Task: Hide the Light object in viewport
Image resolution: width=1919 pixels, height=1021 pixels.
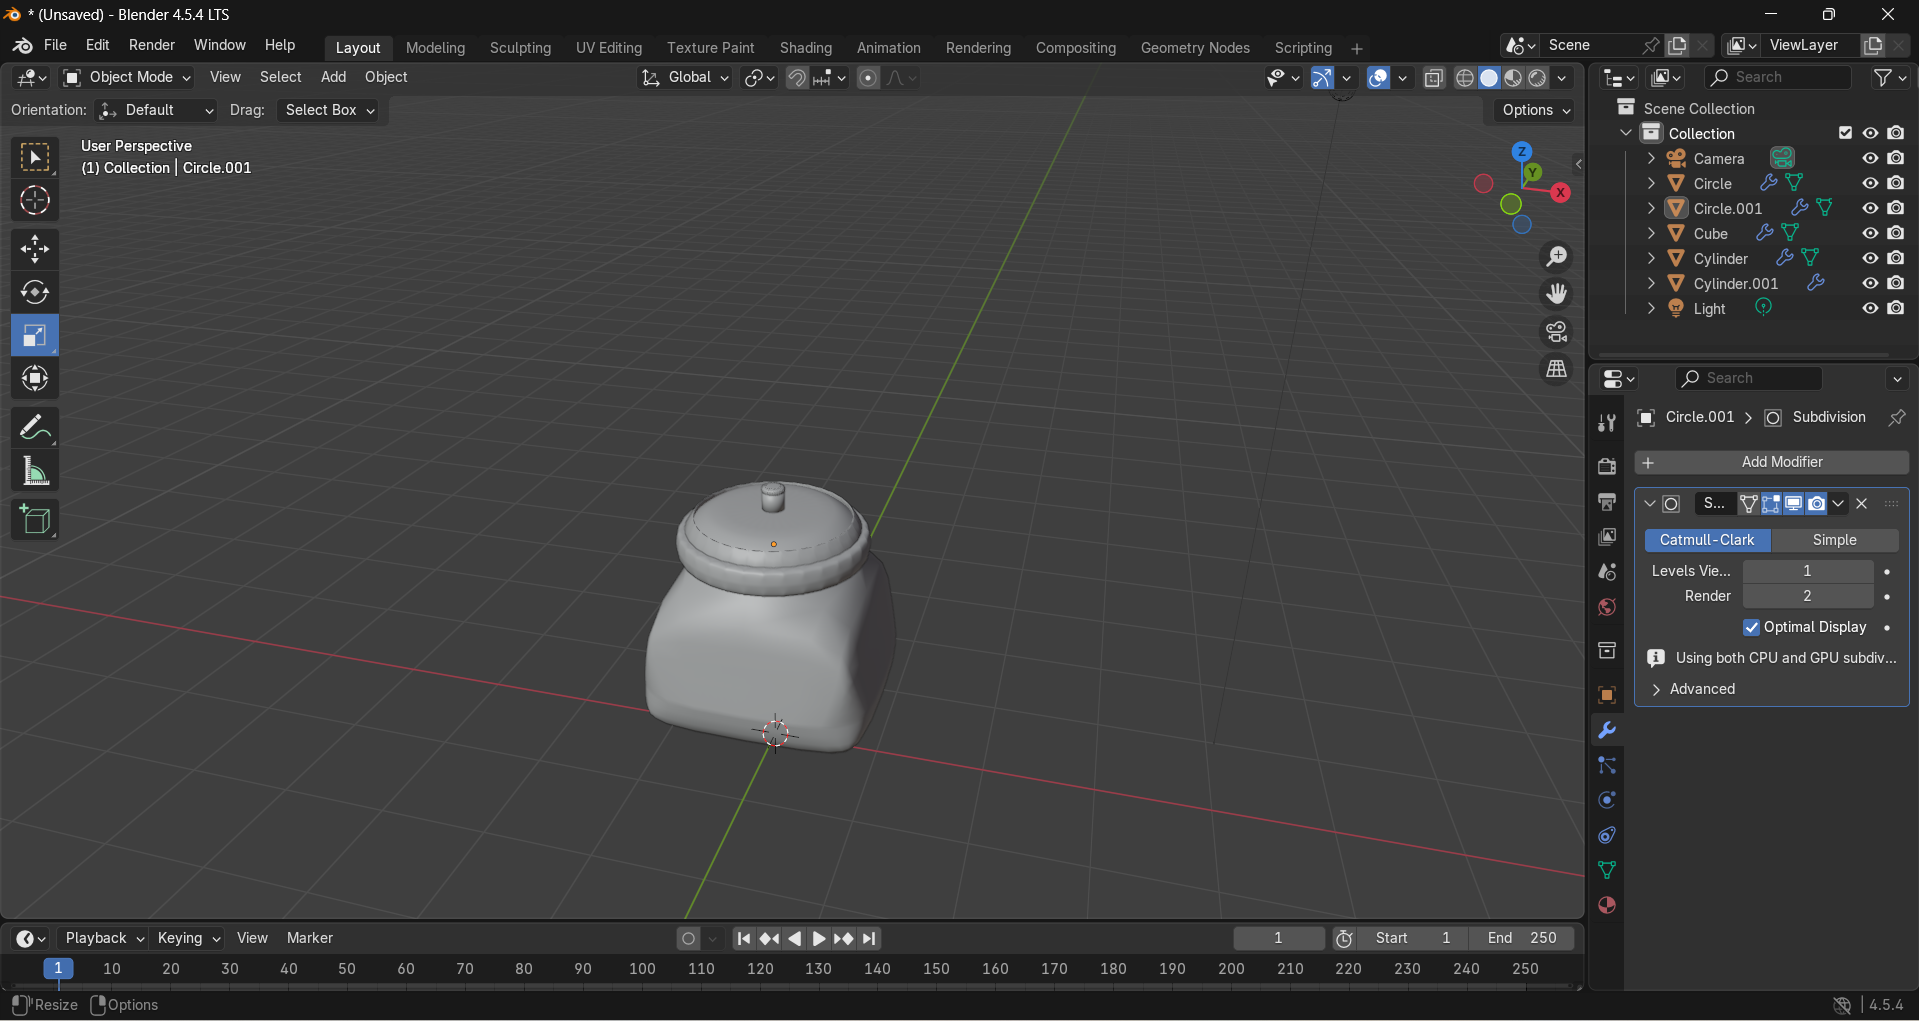Action: click(1869, 308)
